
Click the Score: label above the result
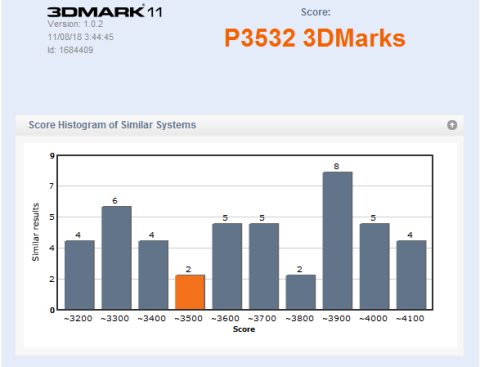(316, 12)
